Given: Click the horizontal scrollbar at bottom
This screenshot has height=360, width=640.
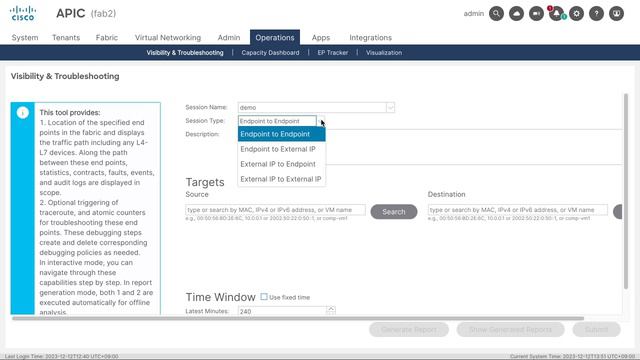Looking at the screenshot, I should pyautogui.click(x=298, y=318).
